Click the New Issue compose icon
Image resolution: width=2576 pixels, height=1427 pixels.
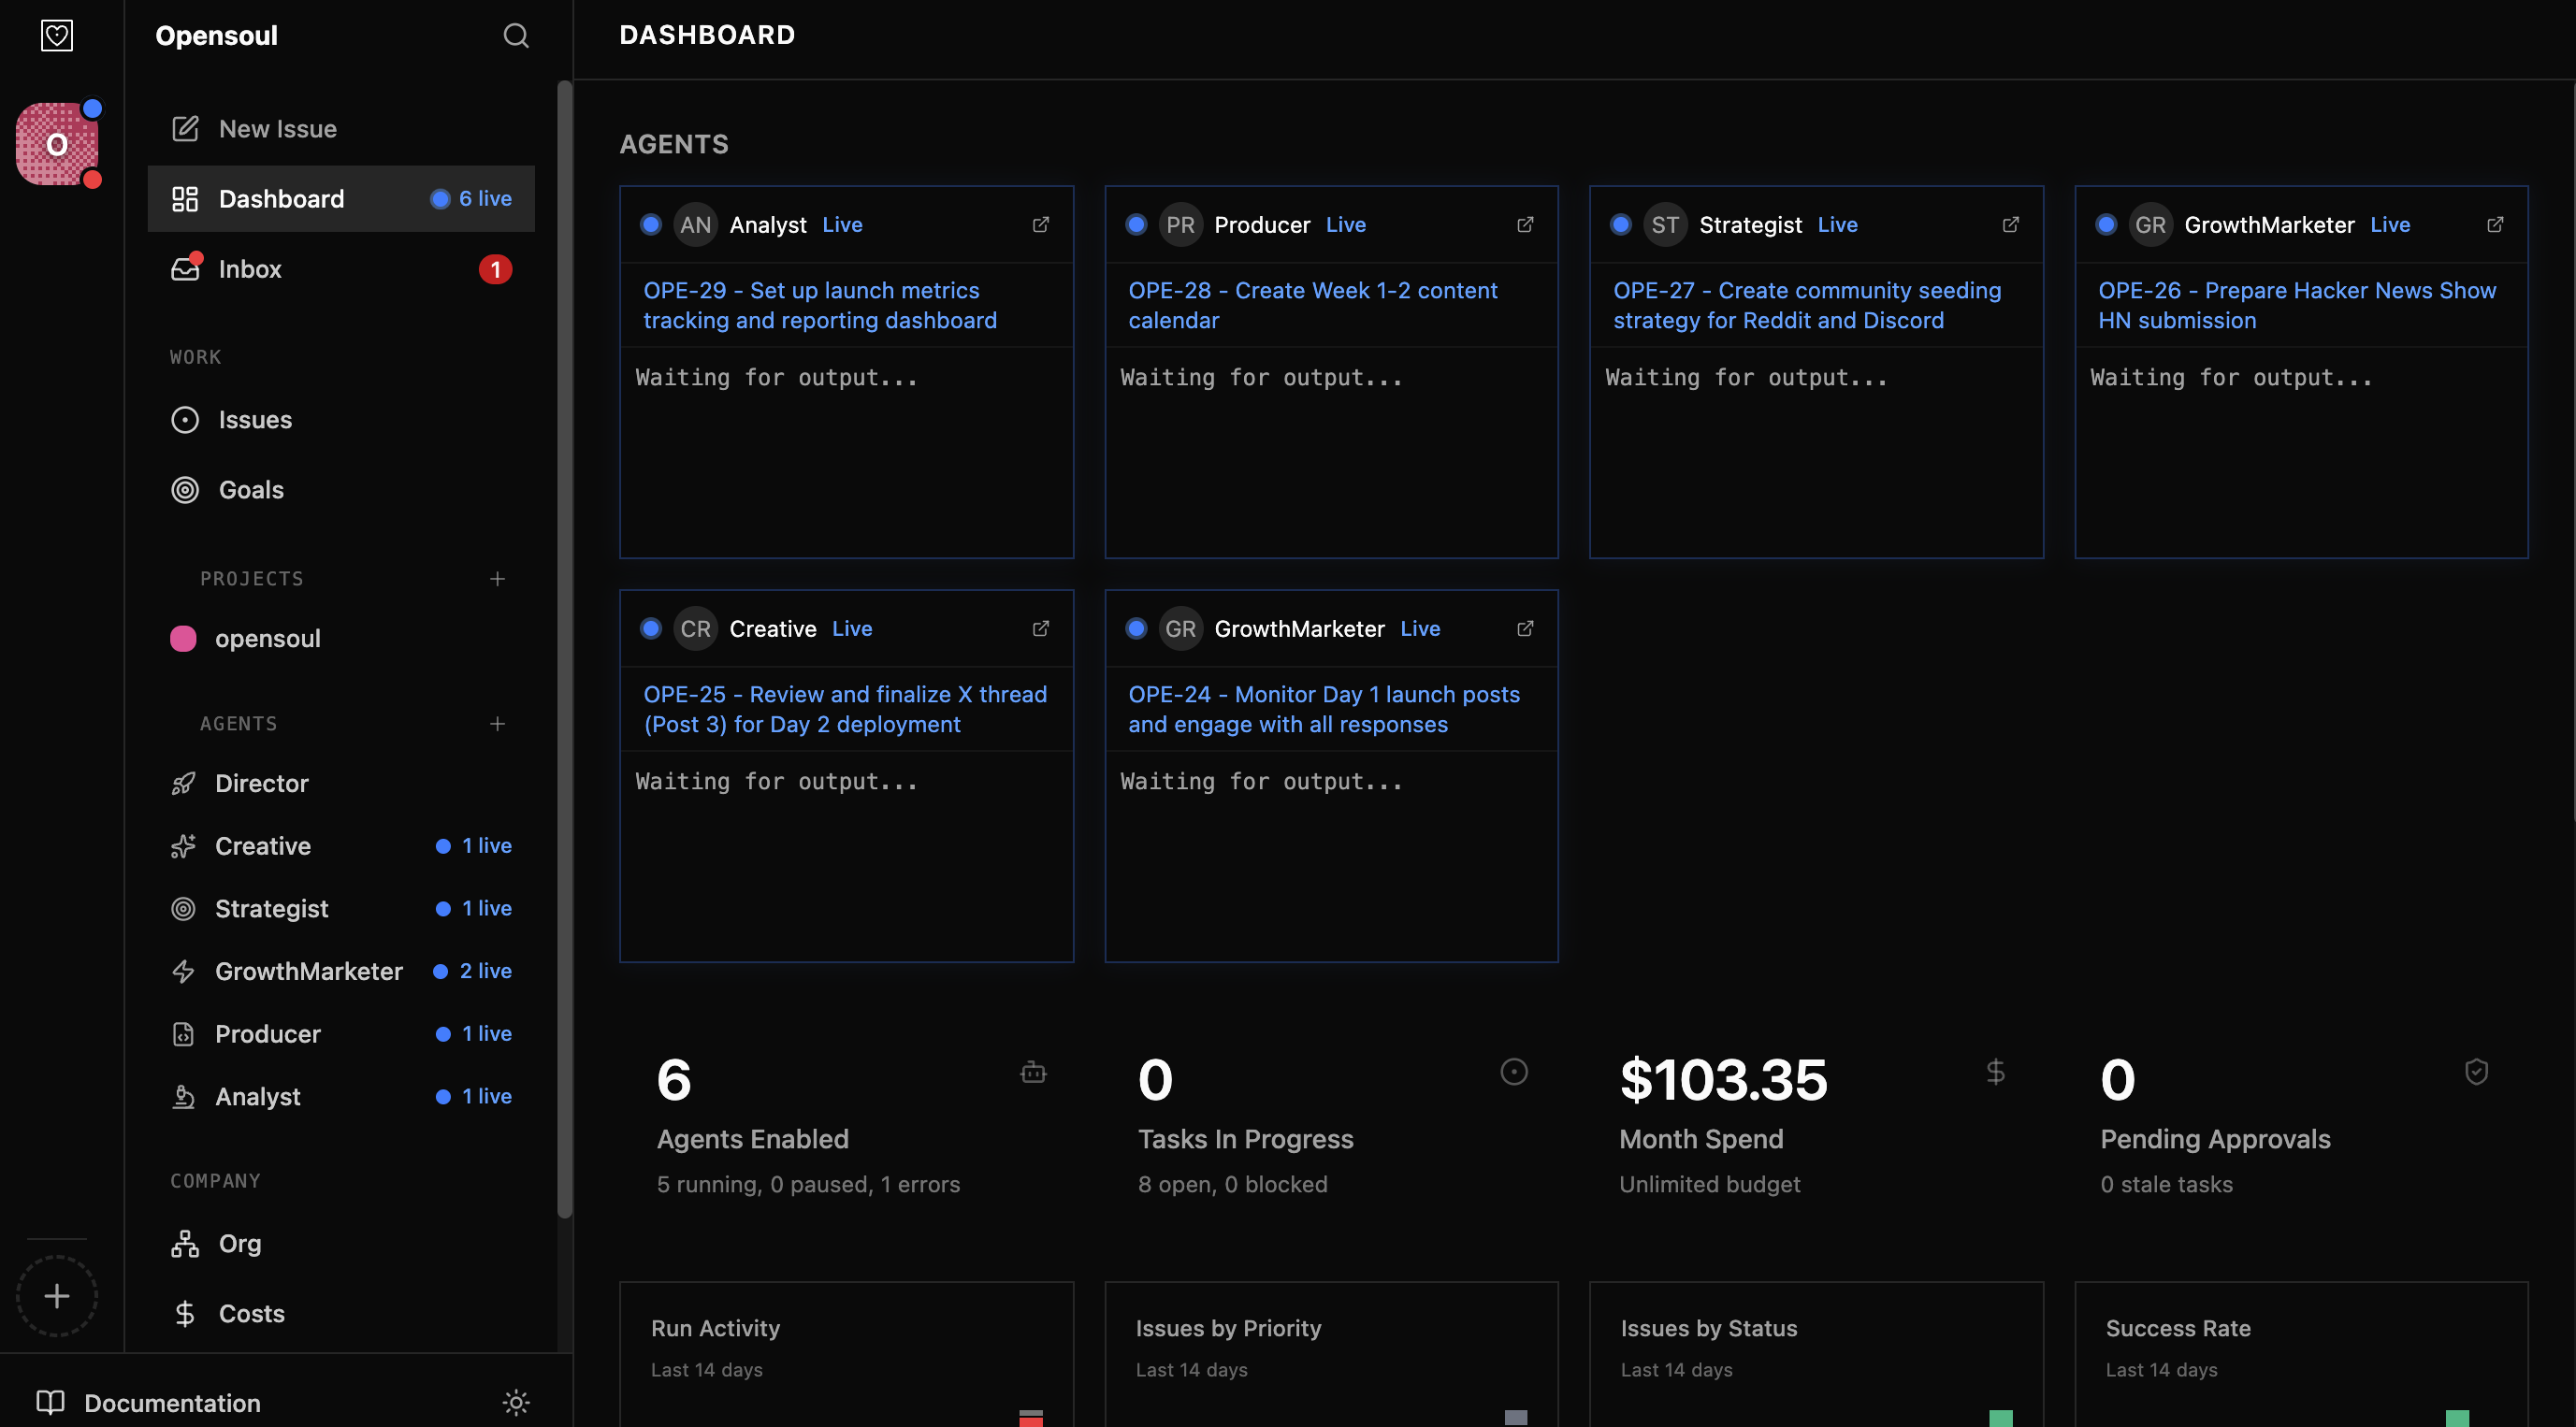185,129
